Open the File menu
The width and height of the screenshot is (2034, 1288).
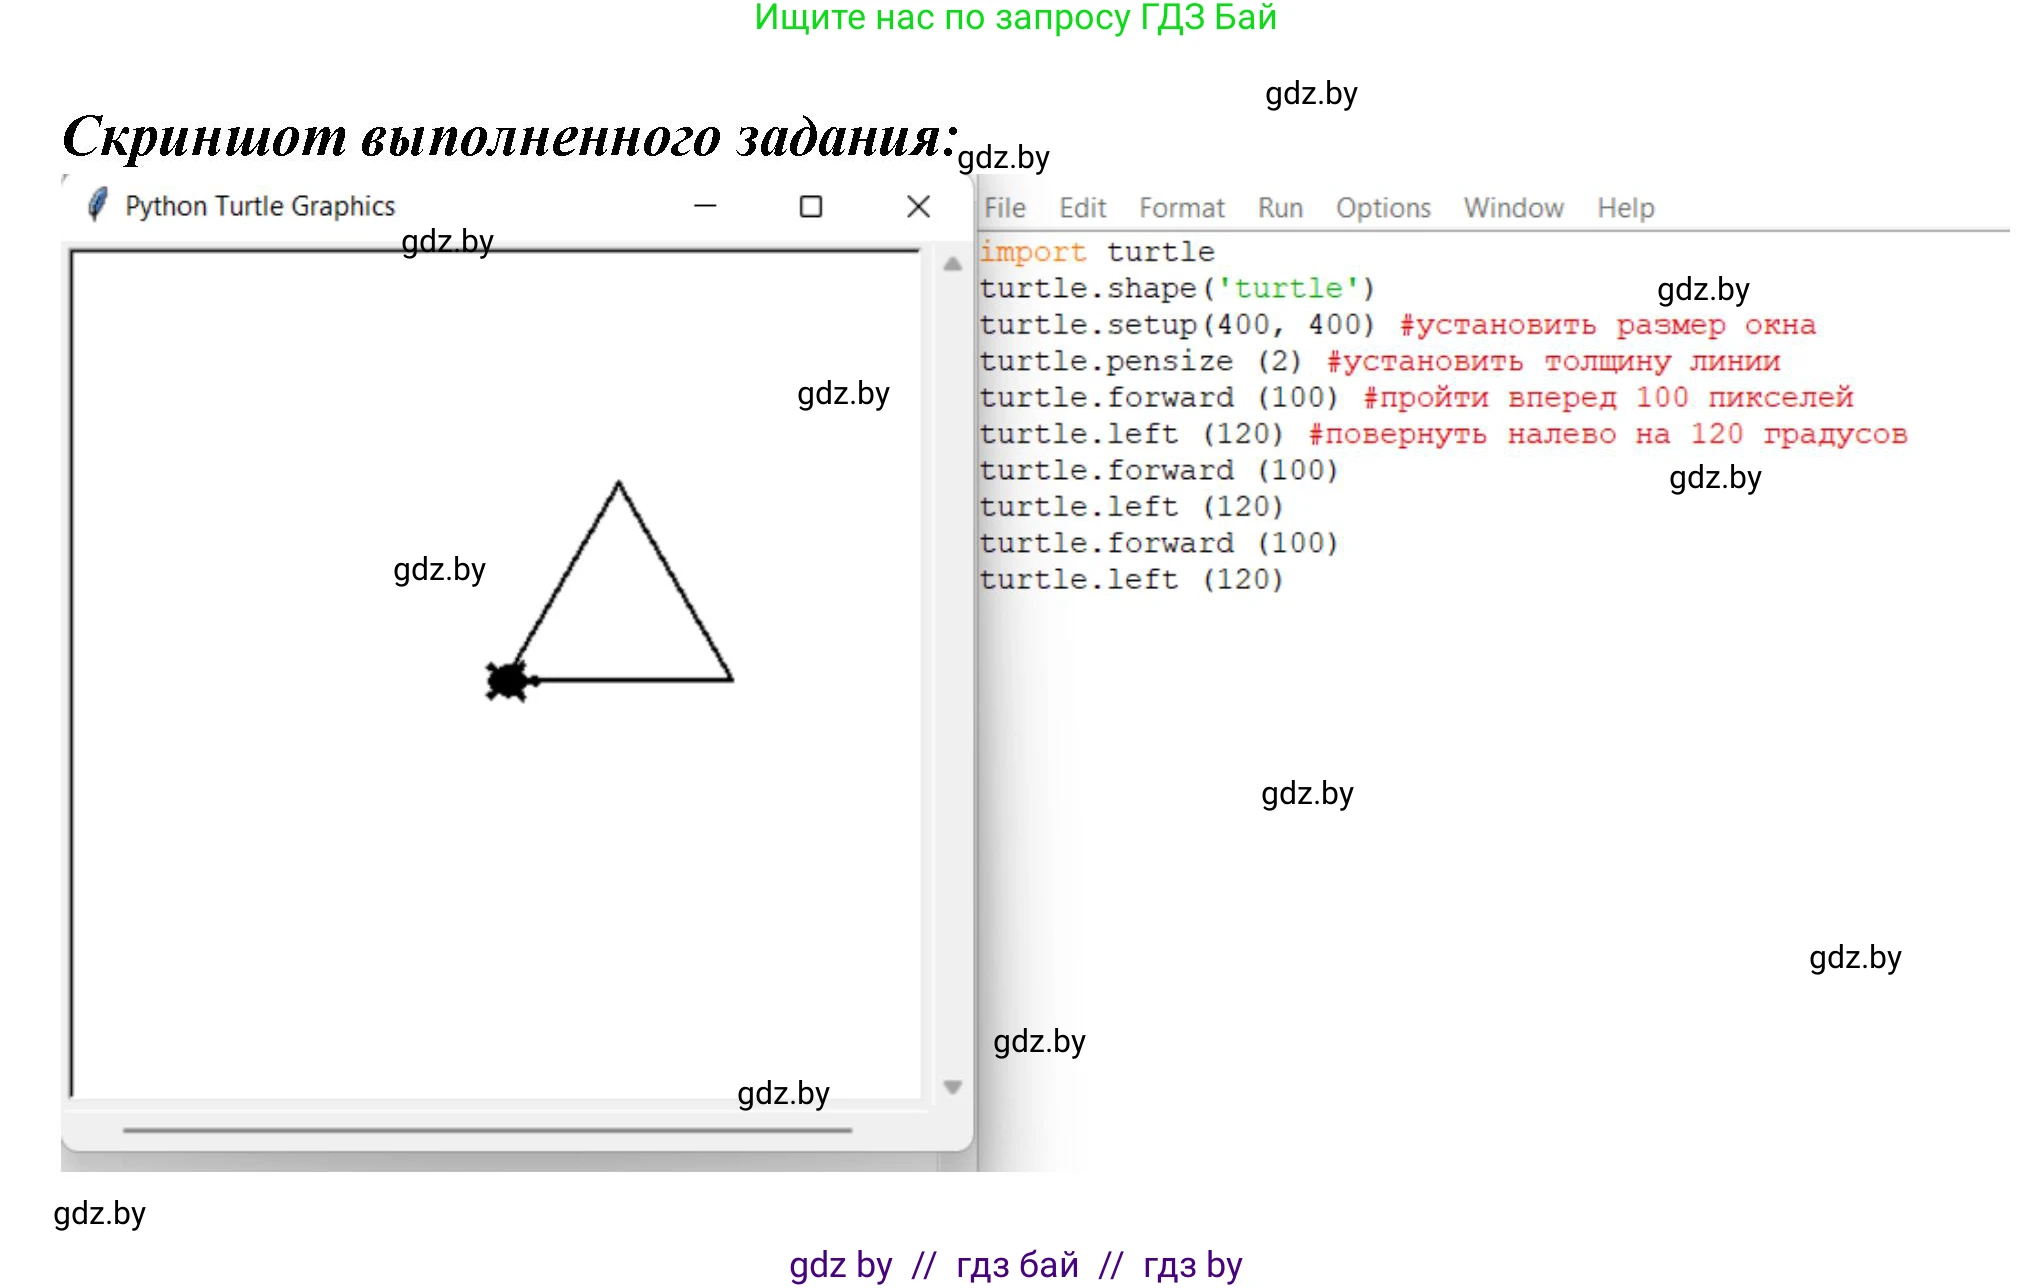1004,208
